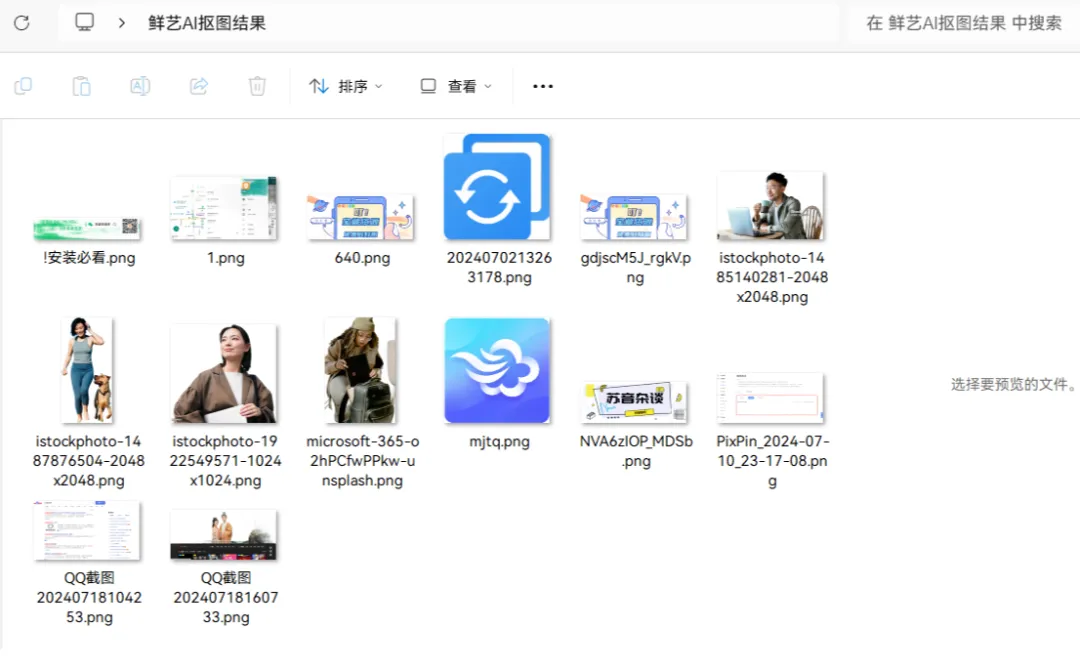1080x671 pixels.
Task: Click the Rename icon in toolbar
Action: 140,86
